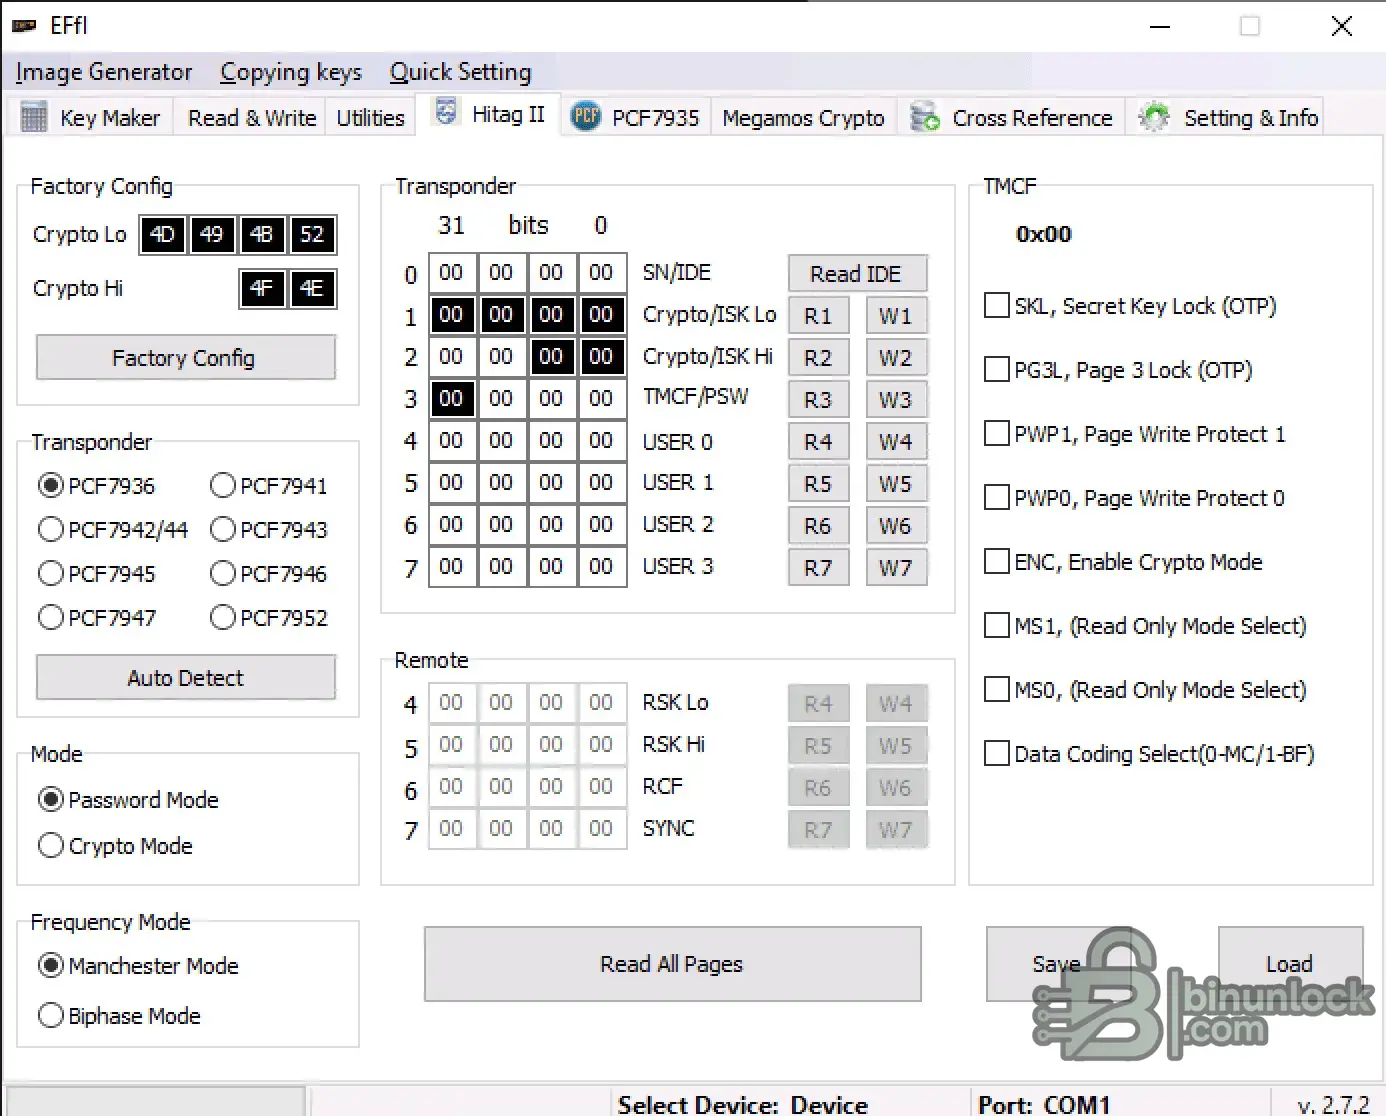Click the Load button
The height and width of the screenshot is (1116, 1386).
1290,964
